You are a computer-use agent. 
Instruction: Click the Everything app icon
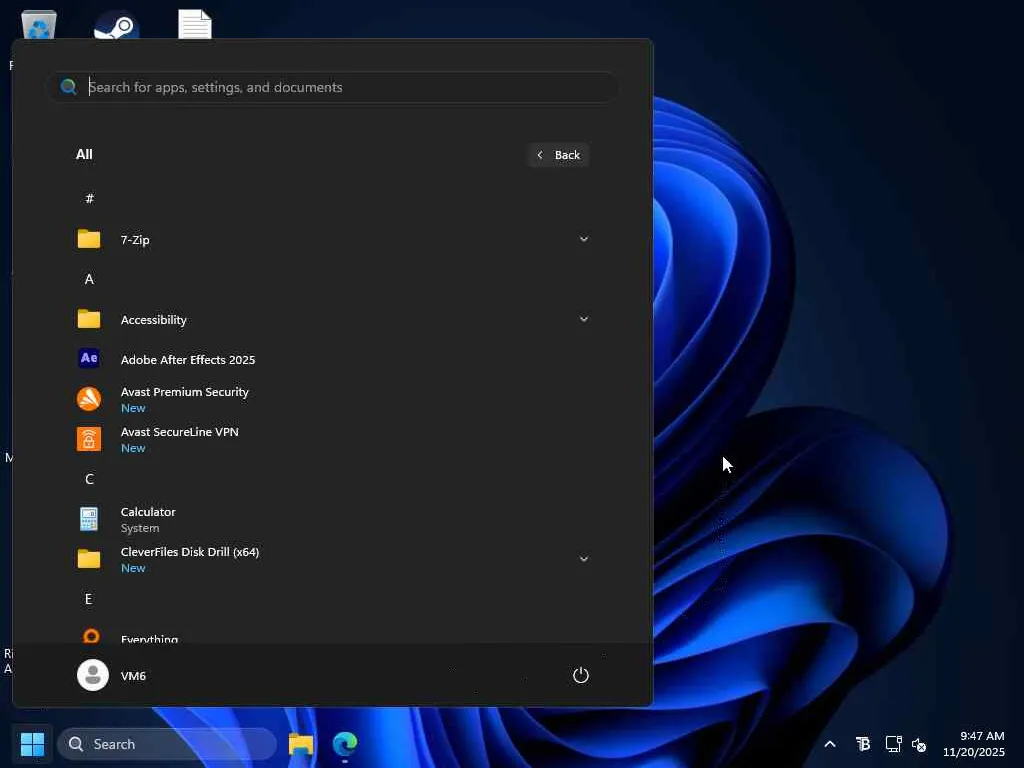point(91,636)
